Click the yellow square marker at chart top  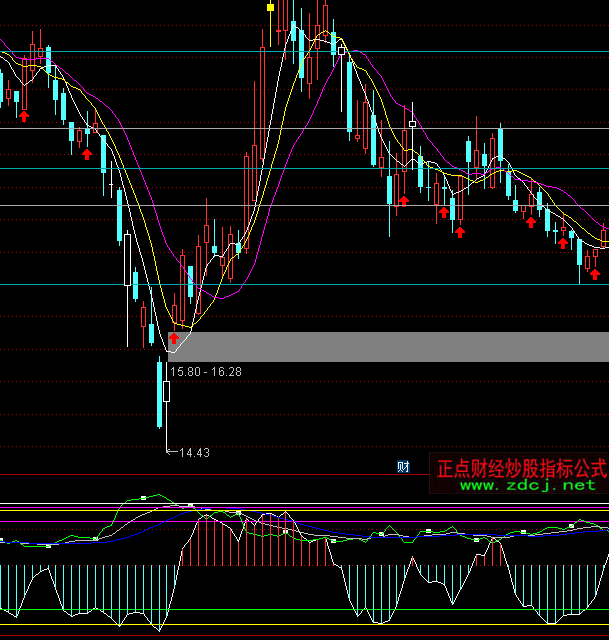270,7
